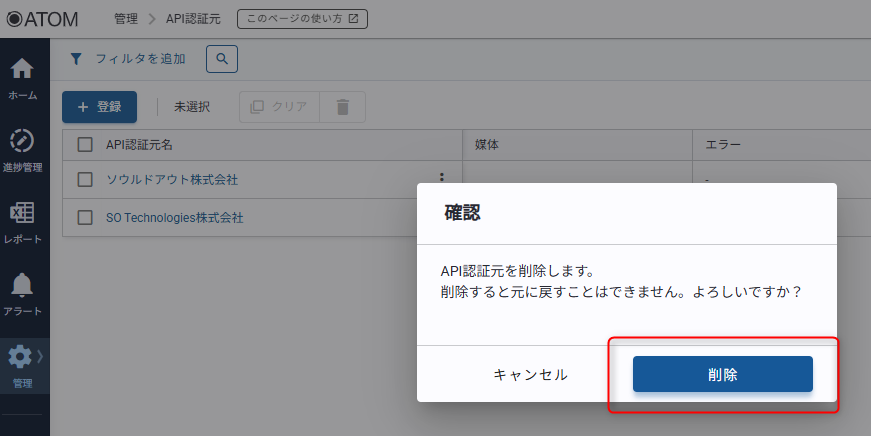
Task: Confirm deletion with the 削除 button
Action: click(x=722, y=374)
